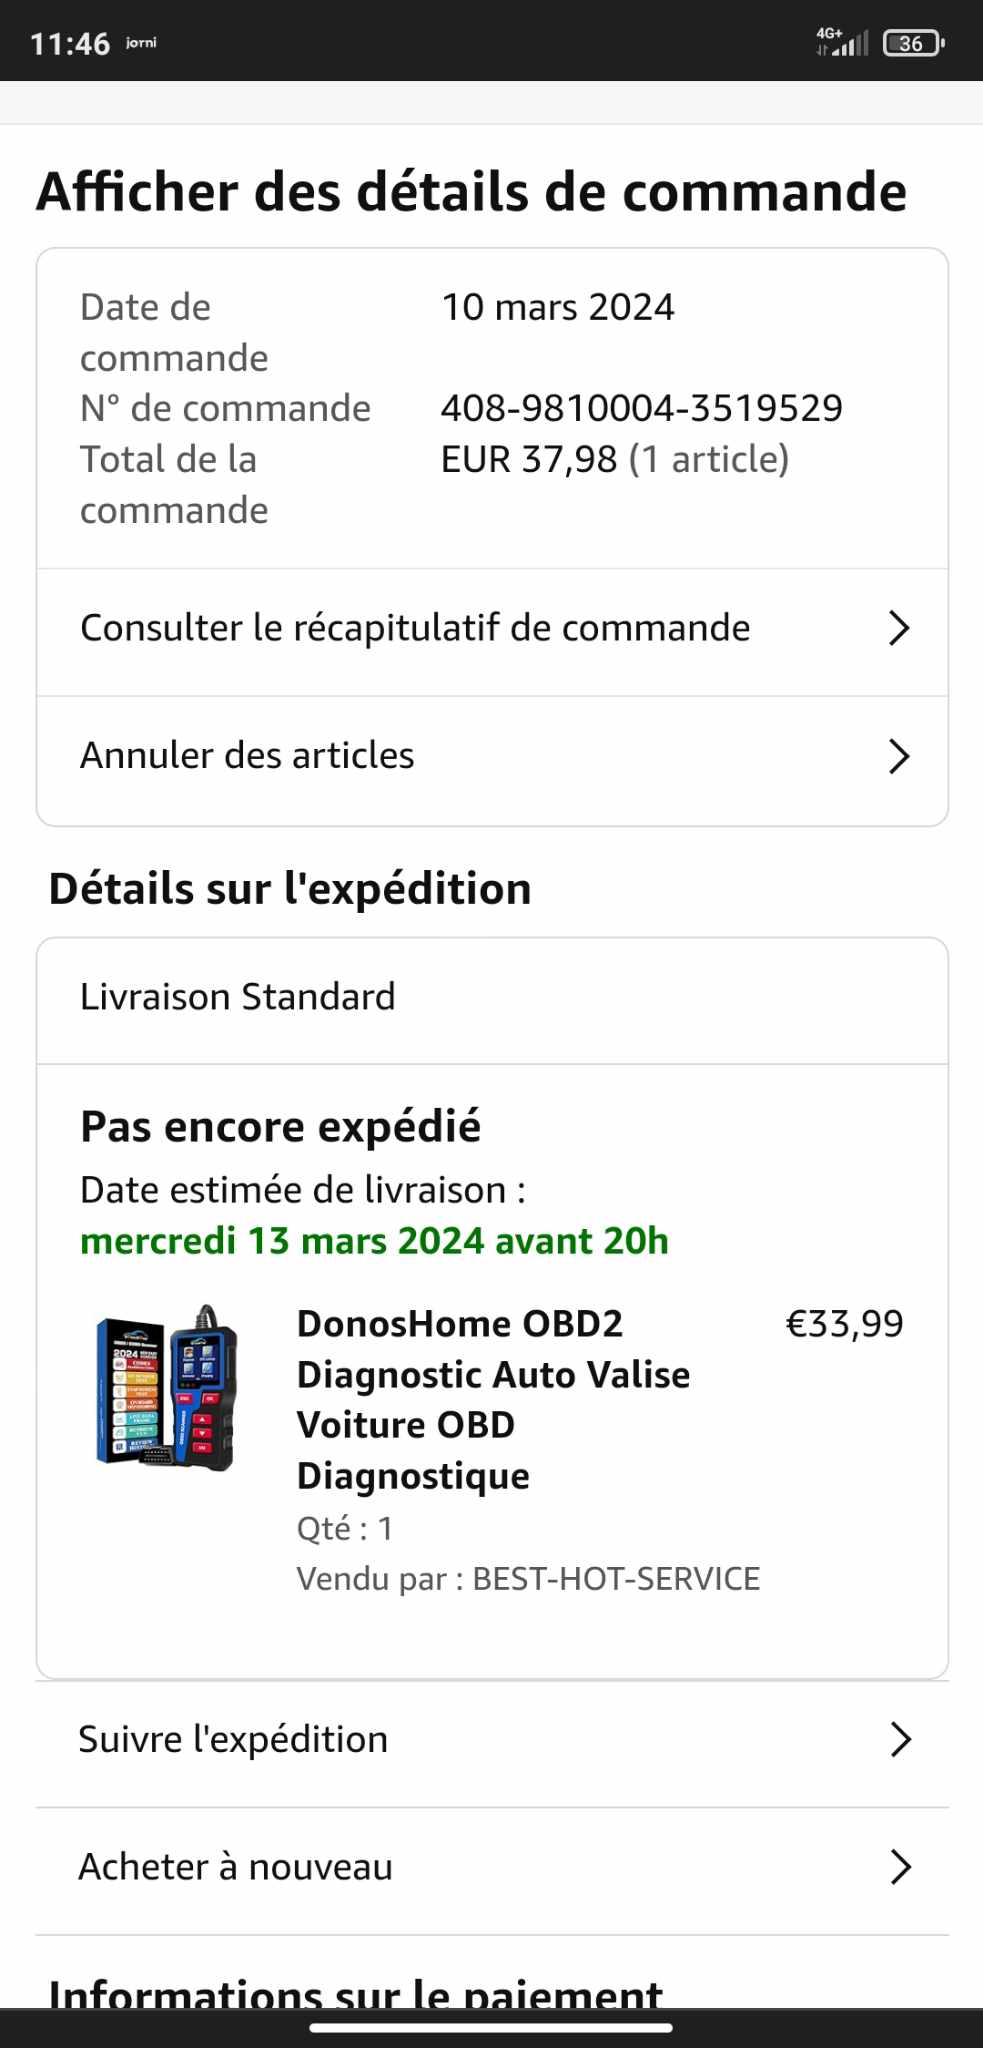Select Annuler des articles

pos(247,756)
